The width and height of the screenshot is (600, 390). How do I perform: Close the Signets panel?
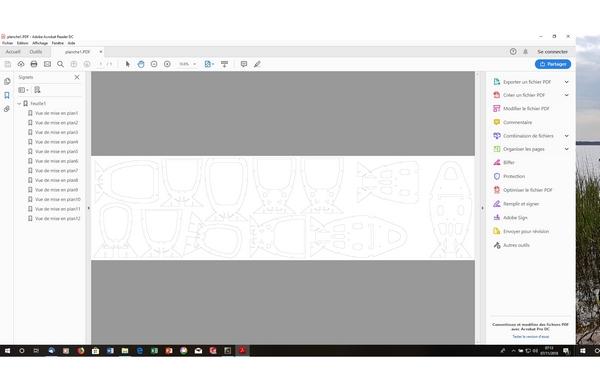click(77, 77)
